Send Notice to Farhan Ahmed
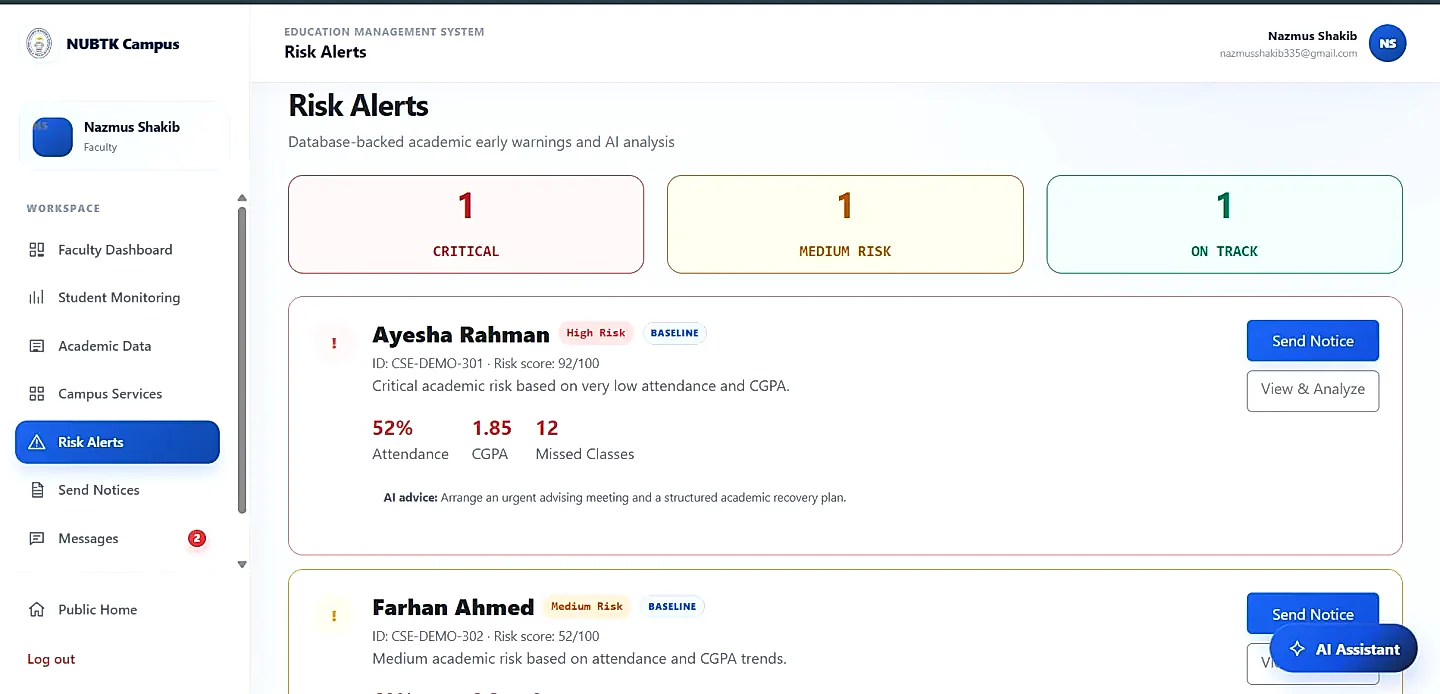 pyautogui.click(x=1312, y=613)
